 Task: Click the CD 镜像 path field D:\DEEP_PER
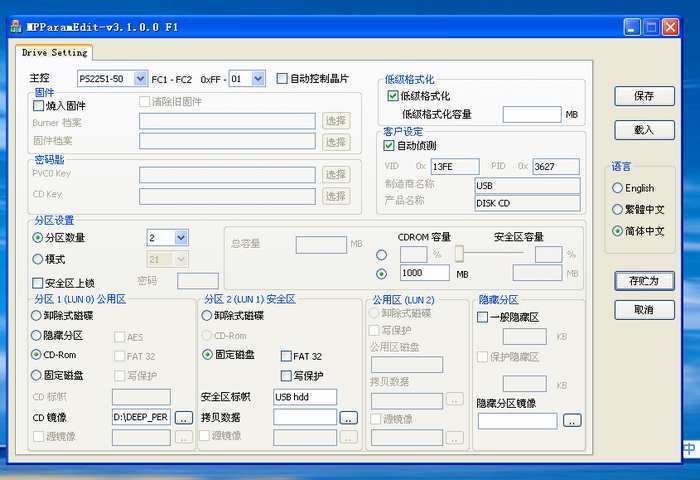pos(141,417)
